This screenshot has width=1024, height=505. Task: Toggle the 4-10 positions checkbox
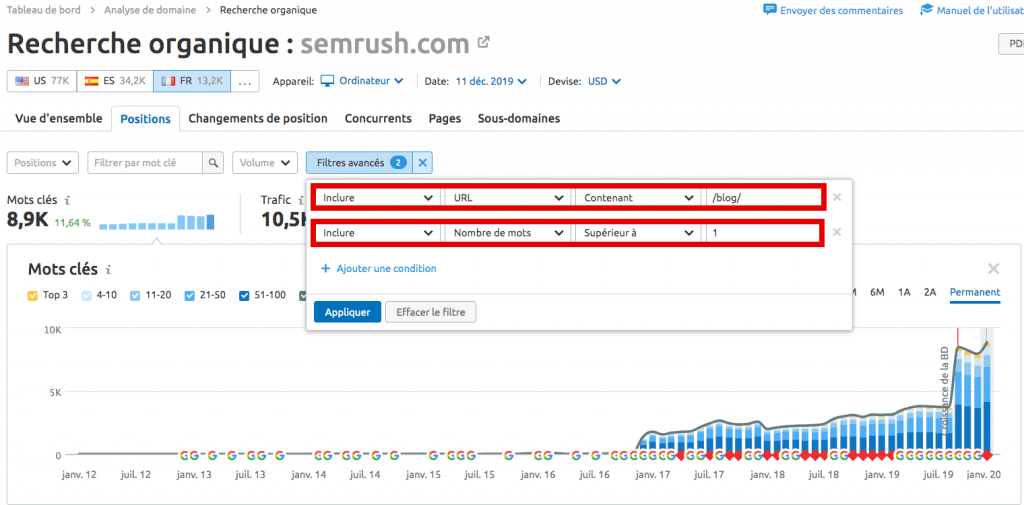pyautogui.click(x=86, y=295)
